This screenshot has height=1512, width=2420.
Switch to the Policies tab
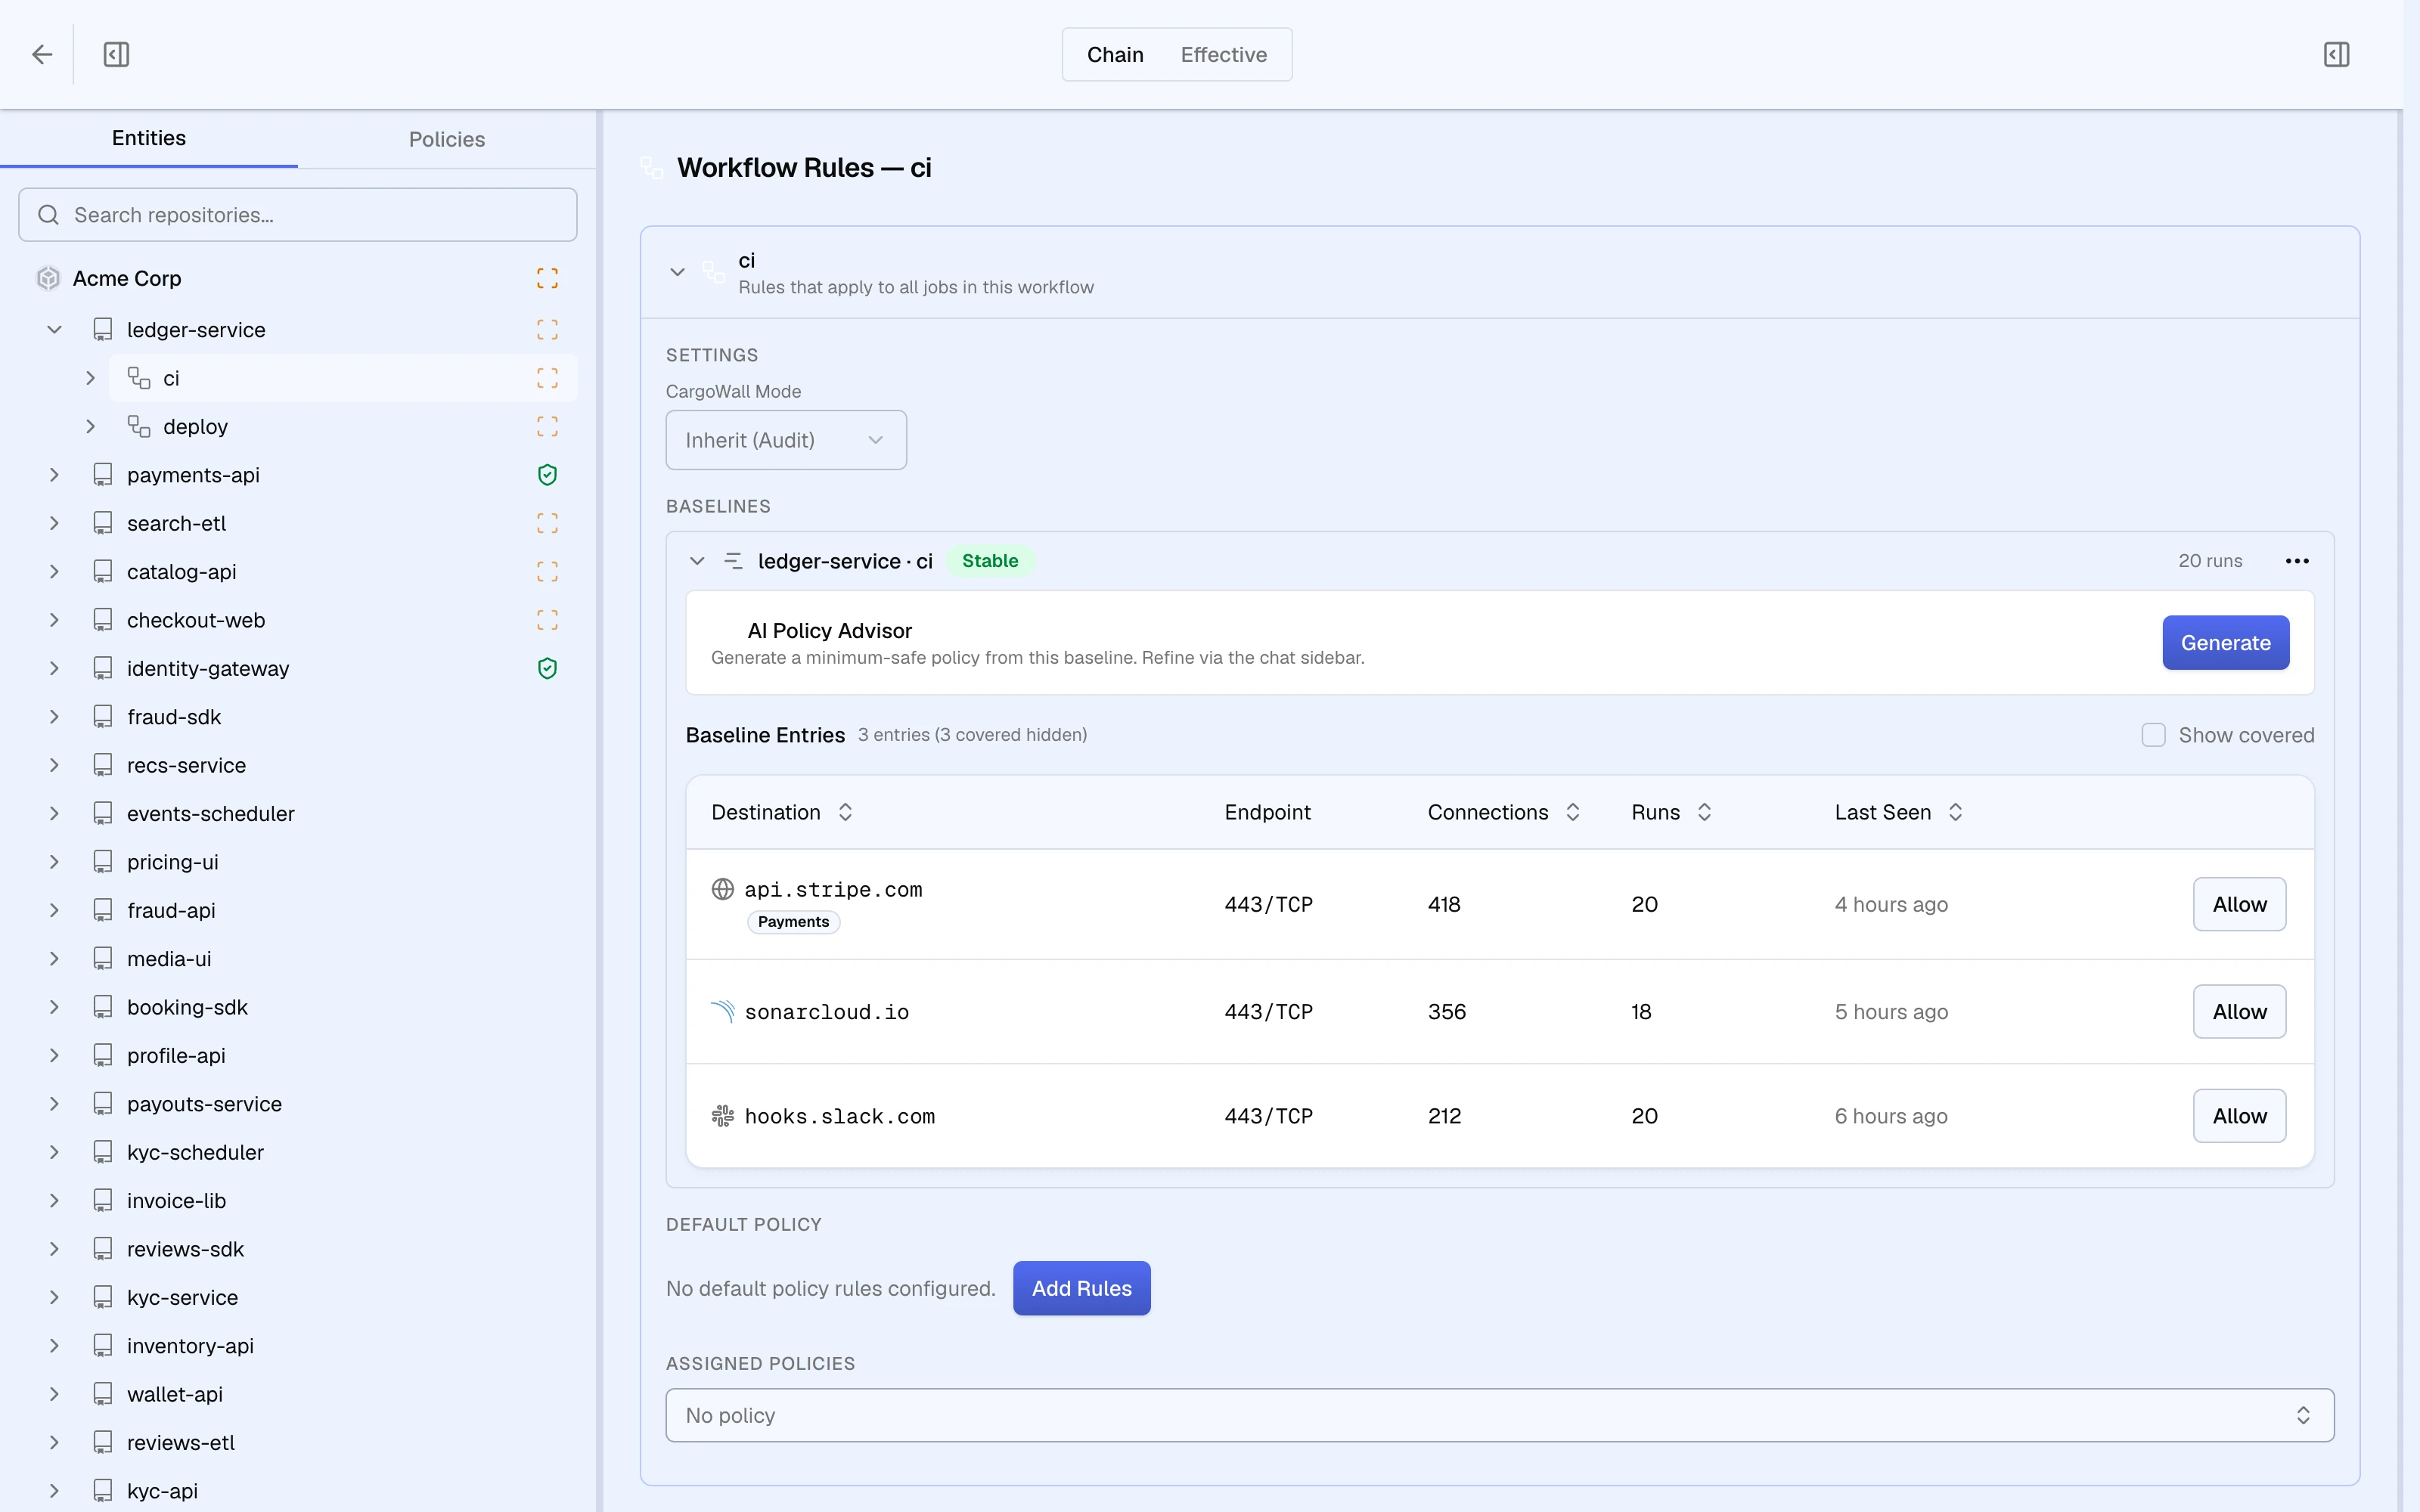pos(447,139)
